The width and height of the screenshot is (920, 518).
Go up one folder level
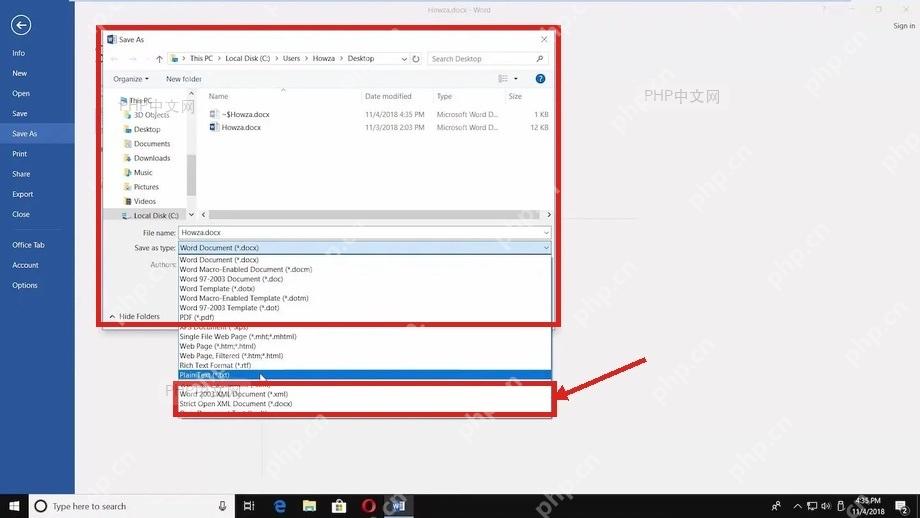159,59
